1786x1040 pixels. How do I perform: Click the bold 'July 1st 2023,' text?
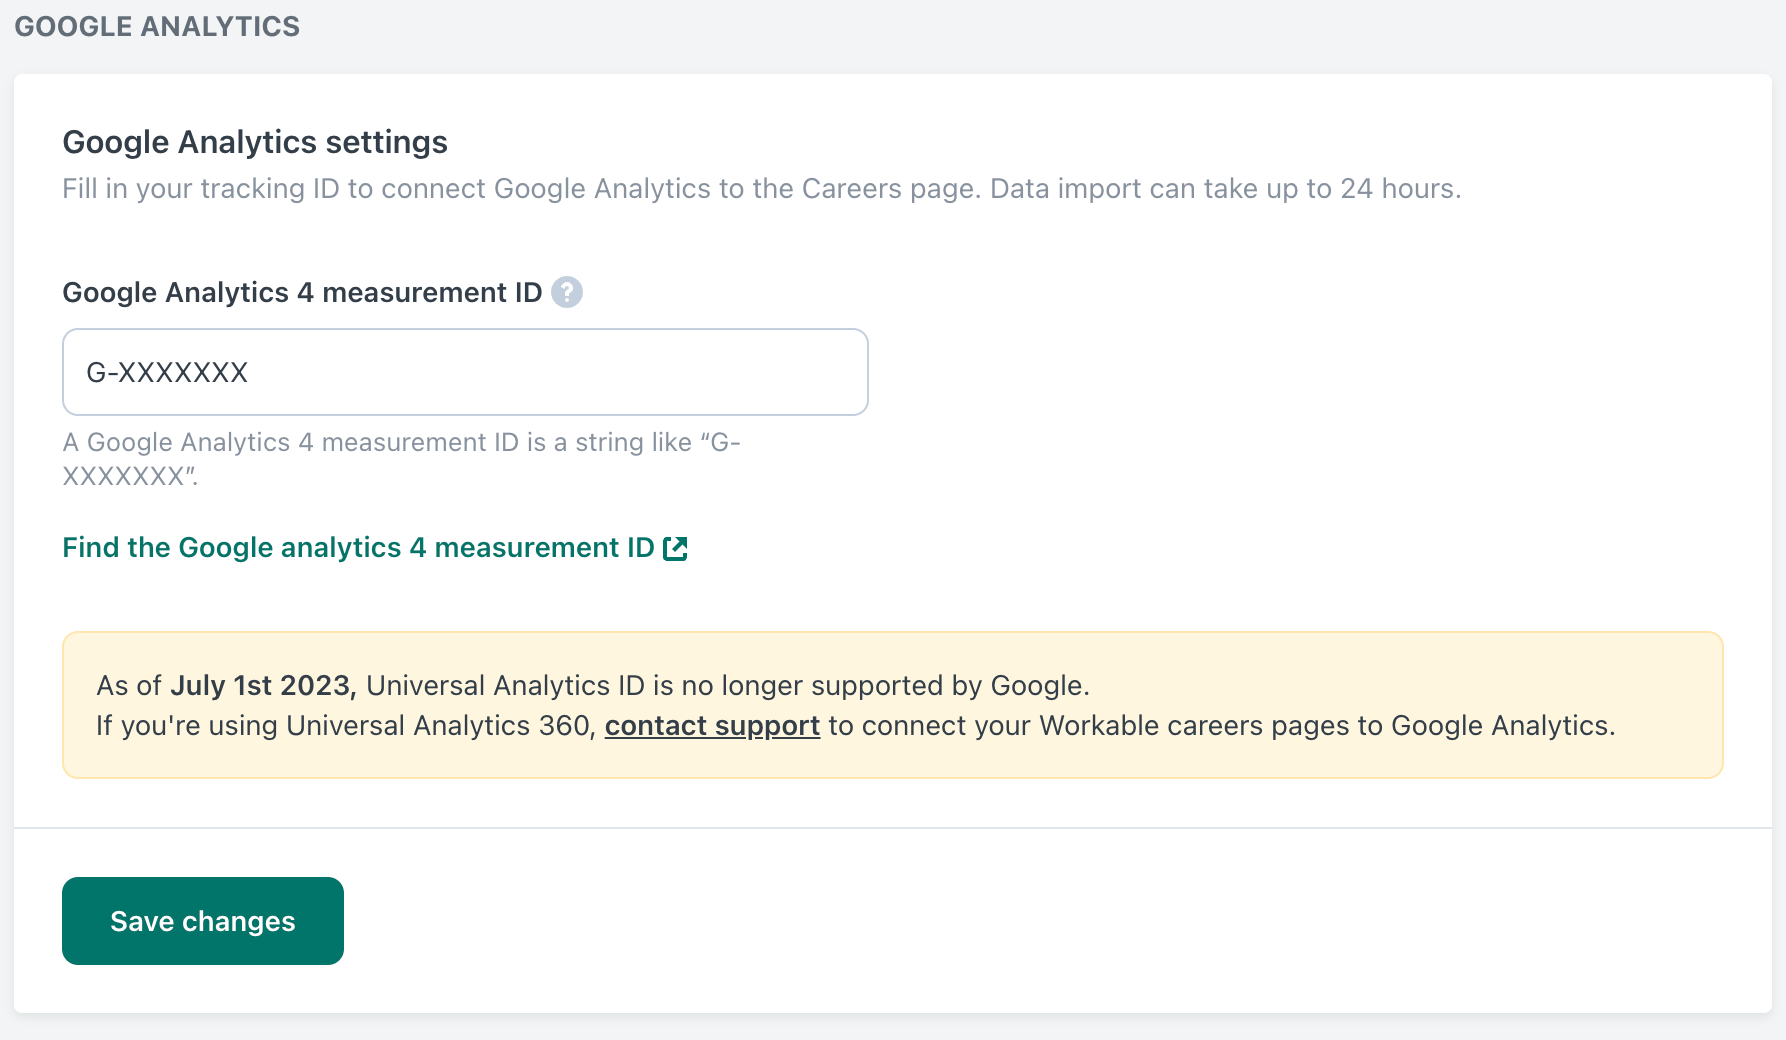coord(263,685)
